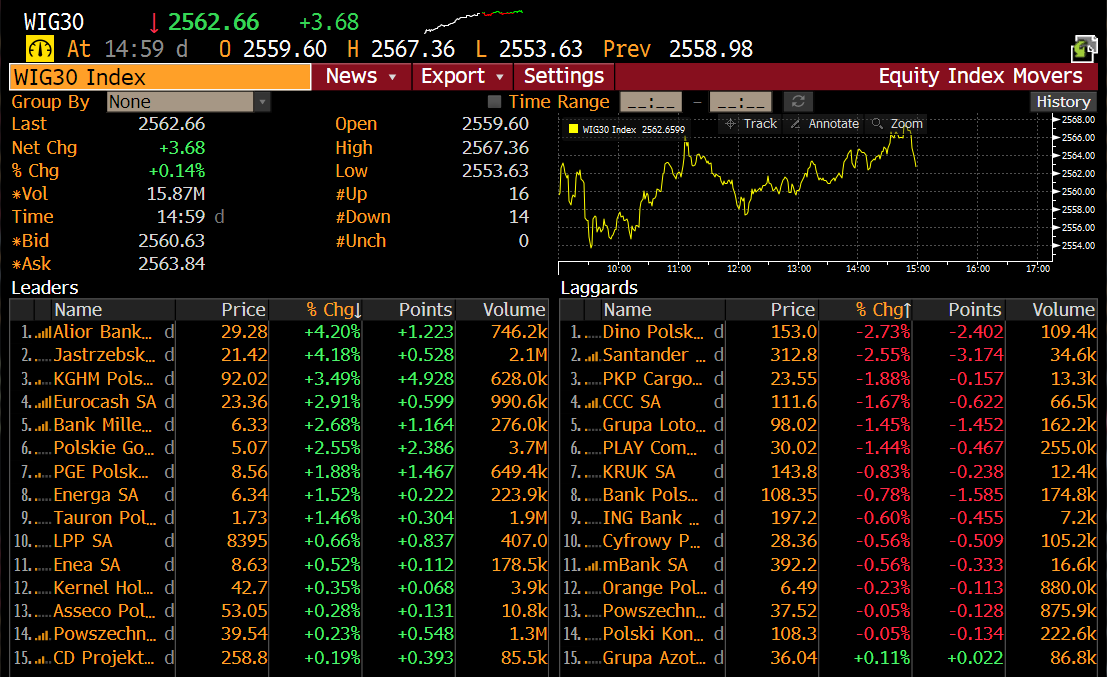
Task: Open the Settings menu
Action: point(564,76)
